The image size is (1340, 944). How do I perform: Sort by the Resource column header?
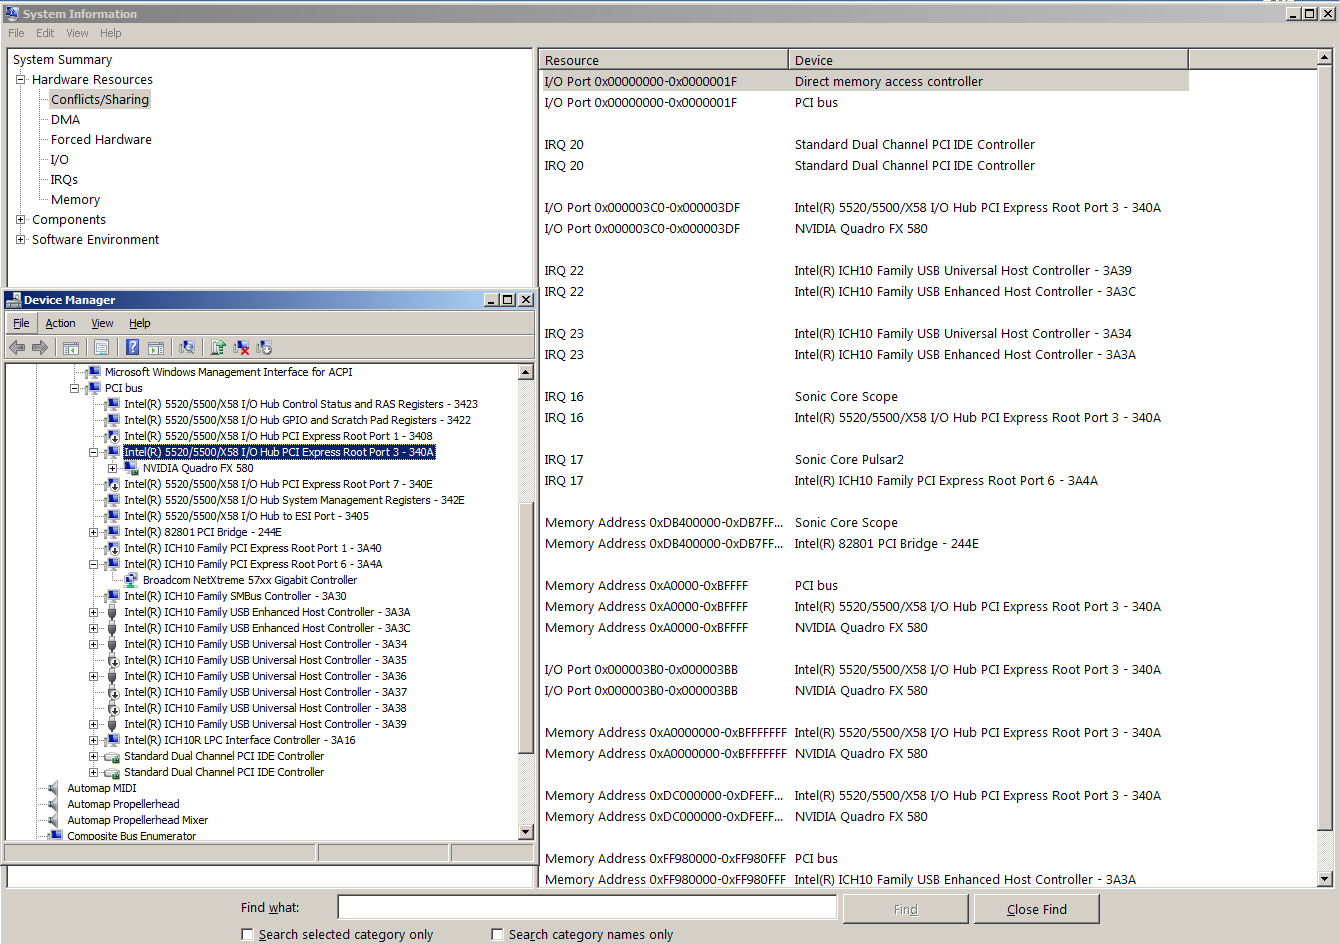coord(664,60)
